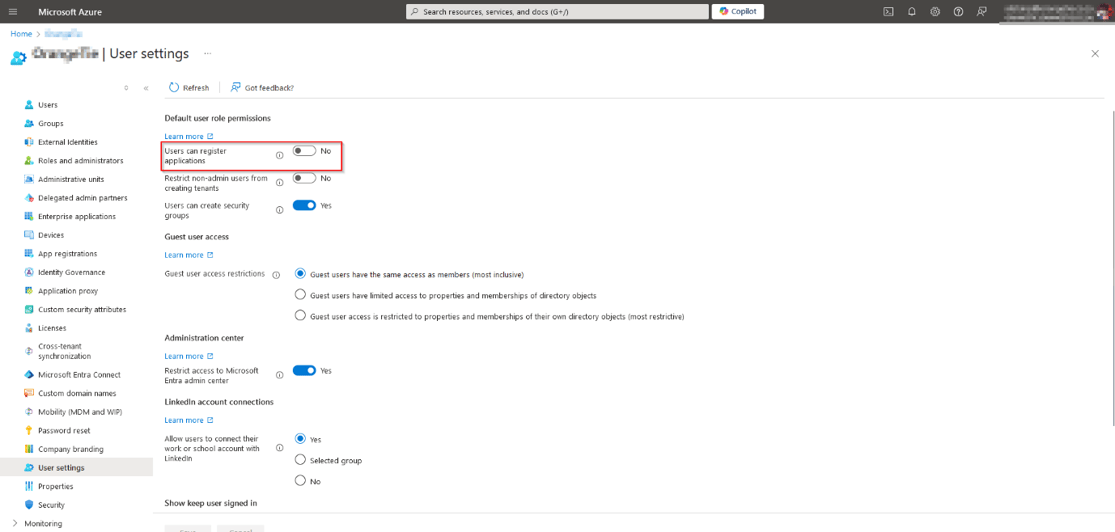Open Learn more under Administration center
This screenshot has width=1115, height=532.
pos(188,356)
